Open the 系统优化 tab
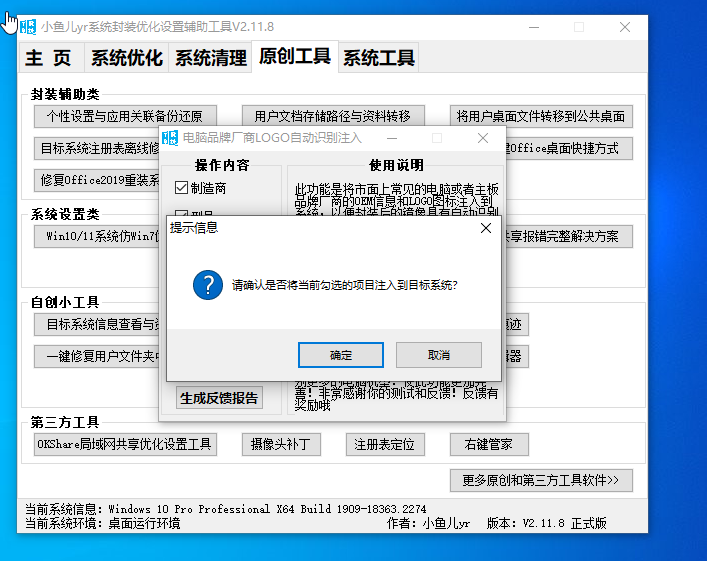Viewport: 707px width, 561px height. [x=126, y=58]
